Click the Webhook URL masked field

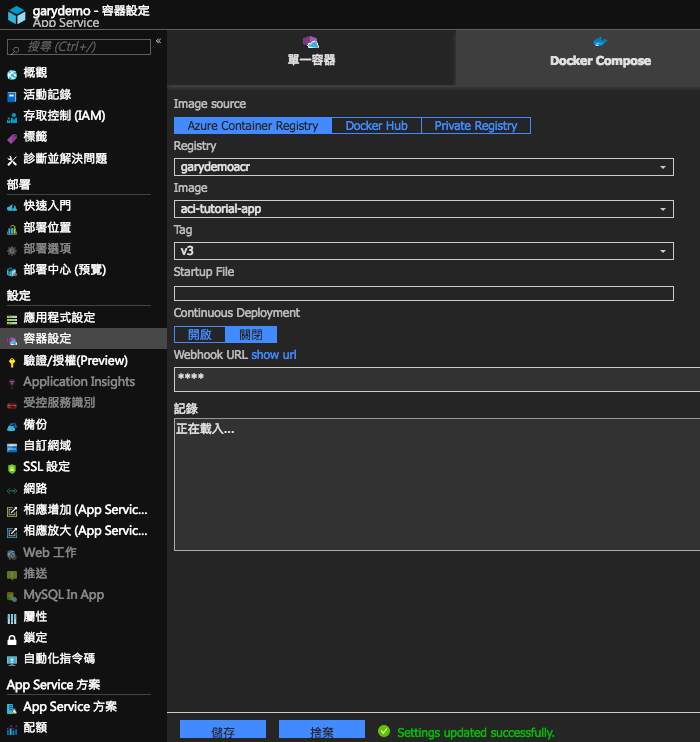click(437, 379)
